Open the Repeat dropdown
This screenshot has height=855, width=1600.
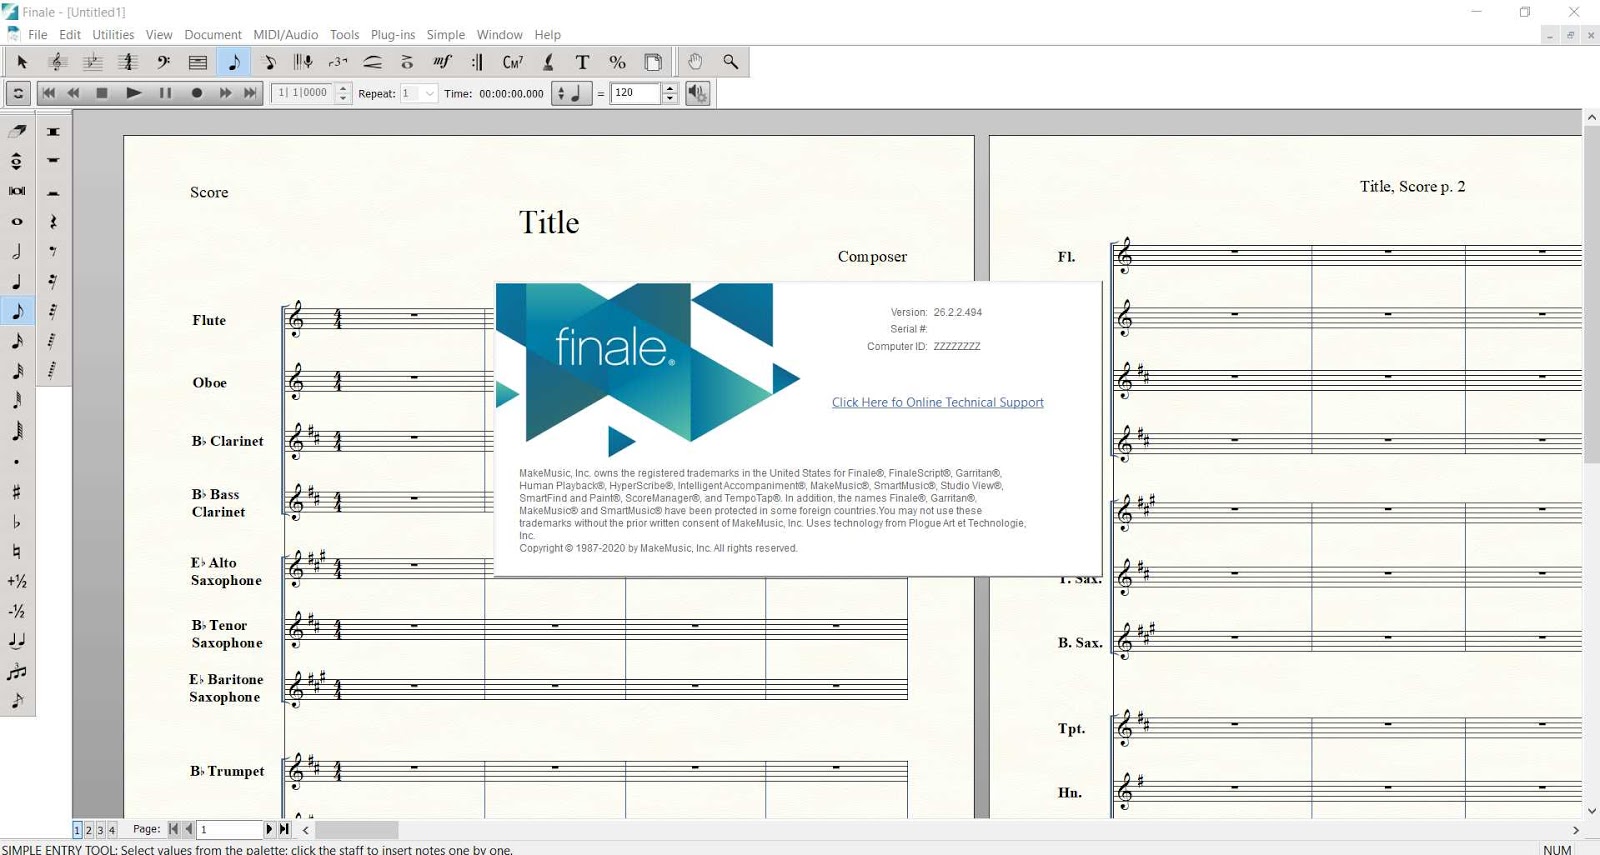pyautogui.click(x=429, y=93)
